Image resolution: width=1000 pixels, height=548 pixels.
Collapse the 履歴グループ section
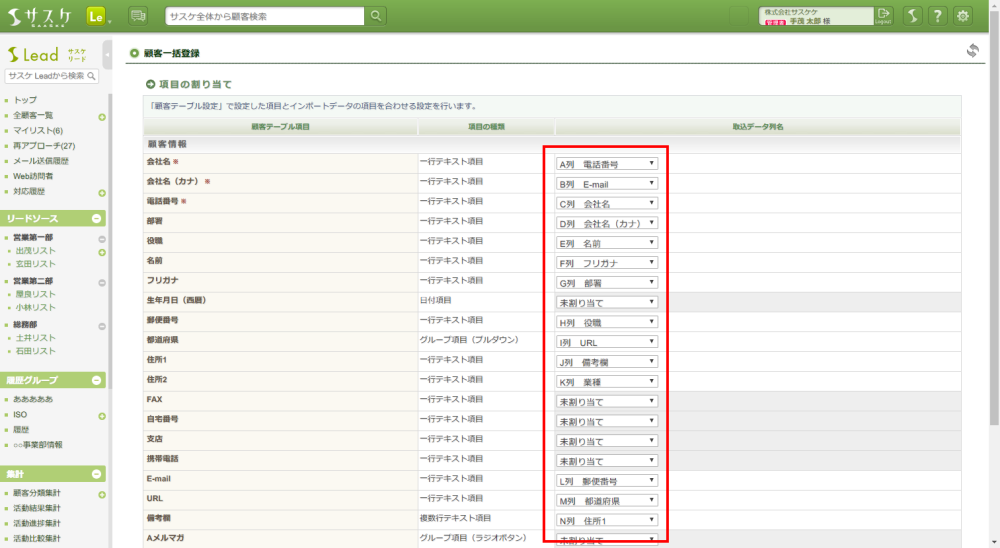tap(97, 380)
